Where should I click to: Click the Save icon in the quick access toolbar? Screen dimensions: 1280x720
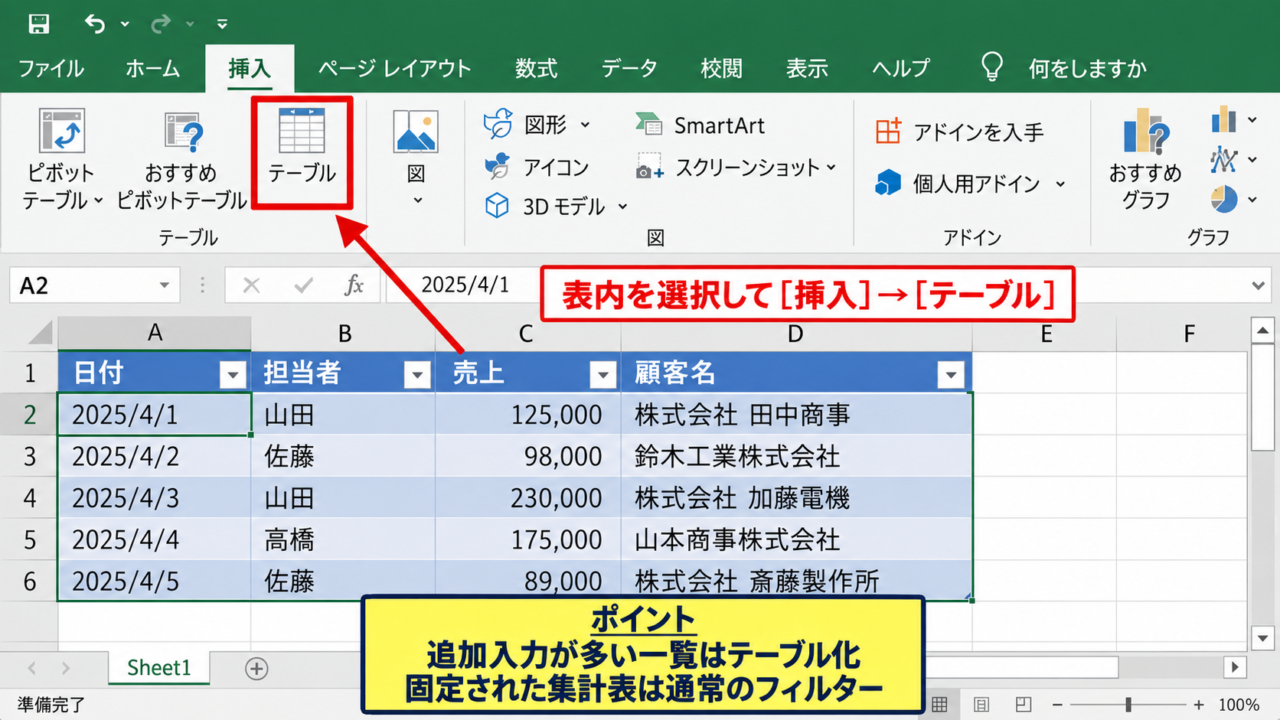39,24
